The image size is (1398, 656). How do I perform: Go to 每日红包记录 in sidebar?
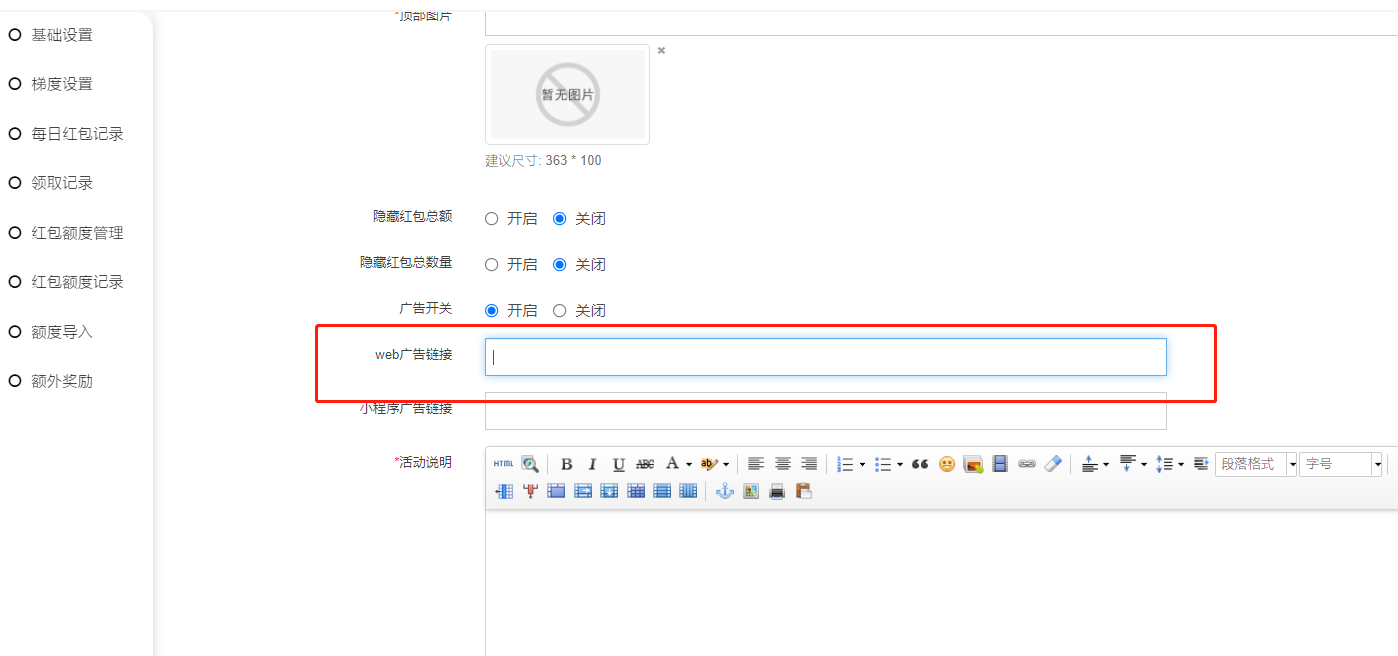[x=77, y=134]
